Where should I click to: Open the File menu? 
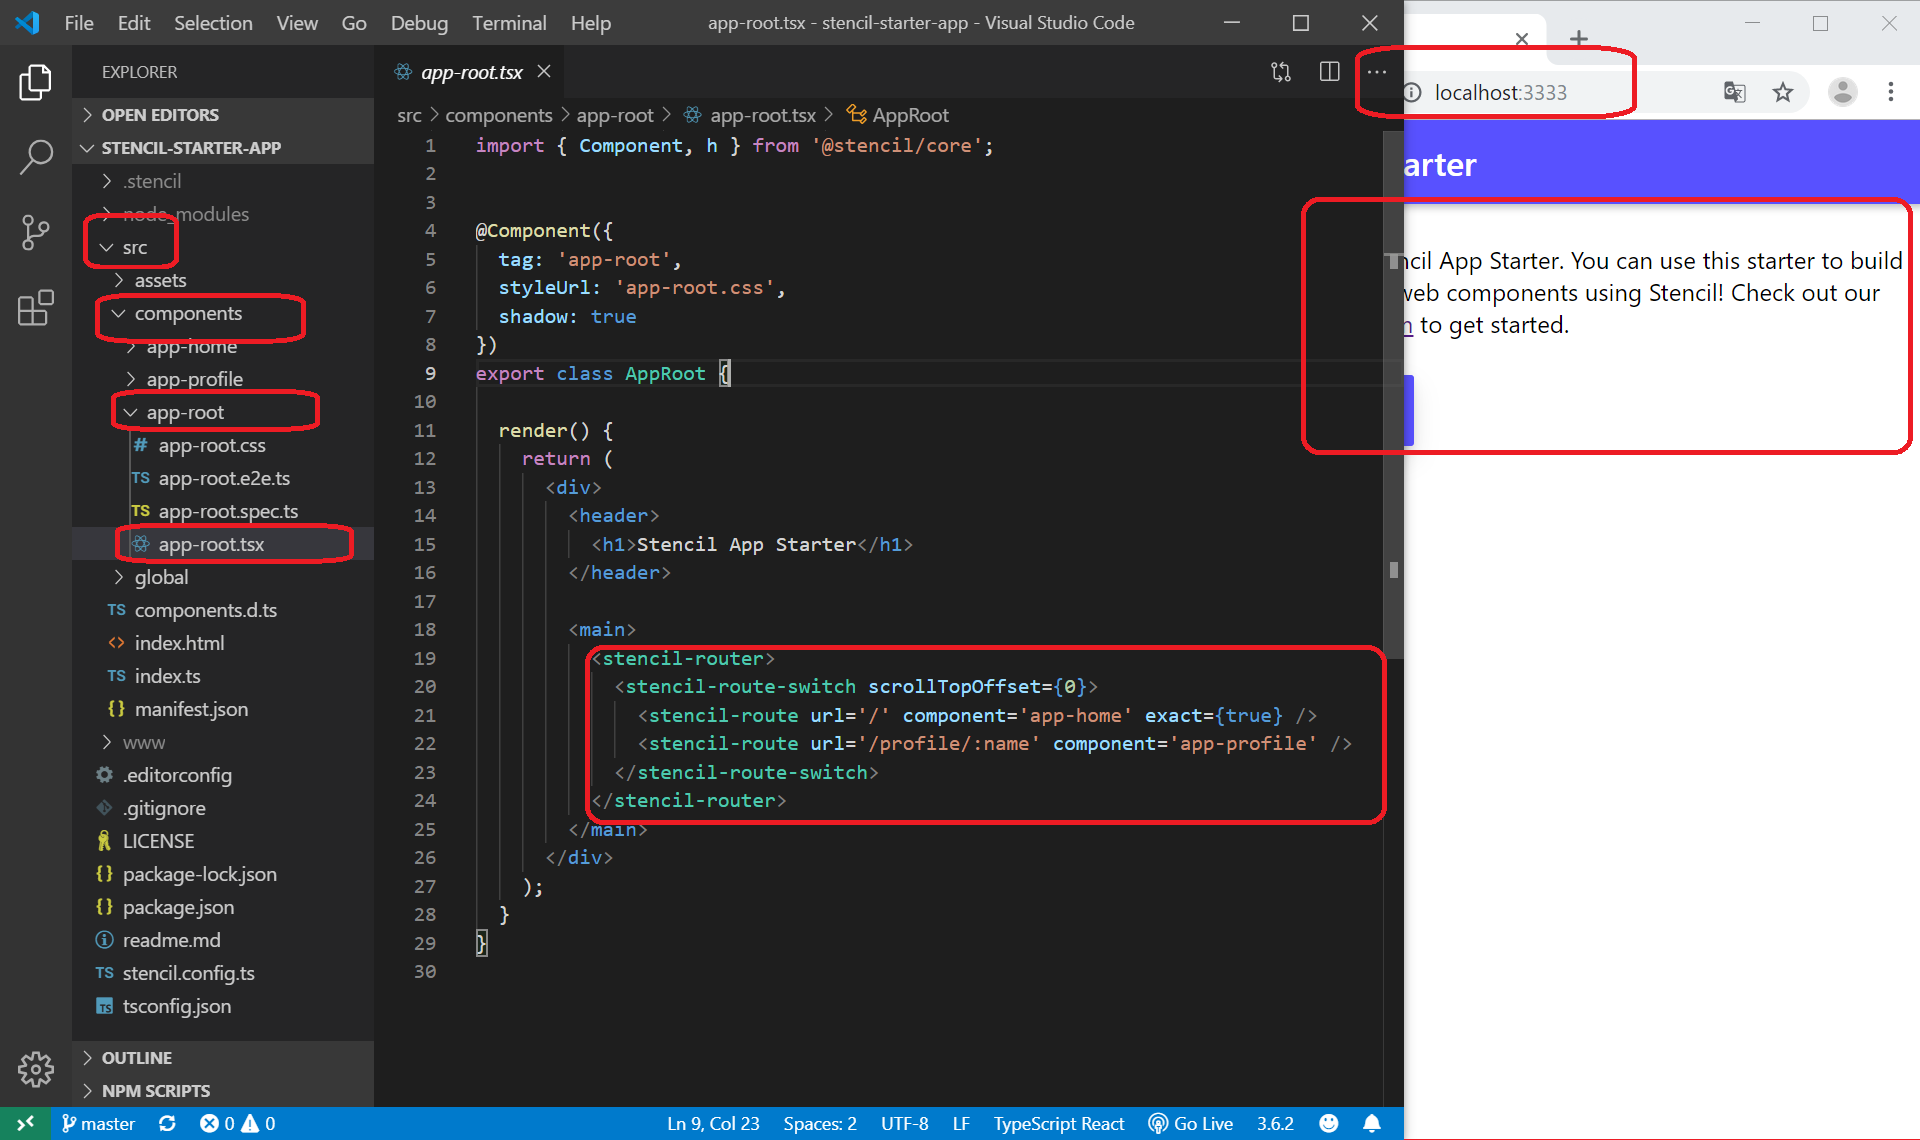(x=79, y=23)
